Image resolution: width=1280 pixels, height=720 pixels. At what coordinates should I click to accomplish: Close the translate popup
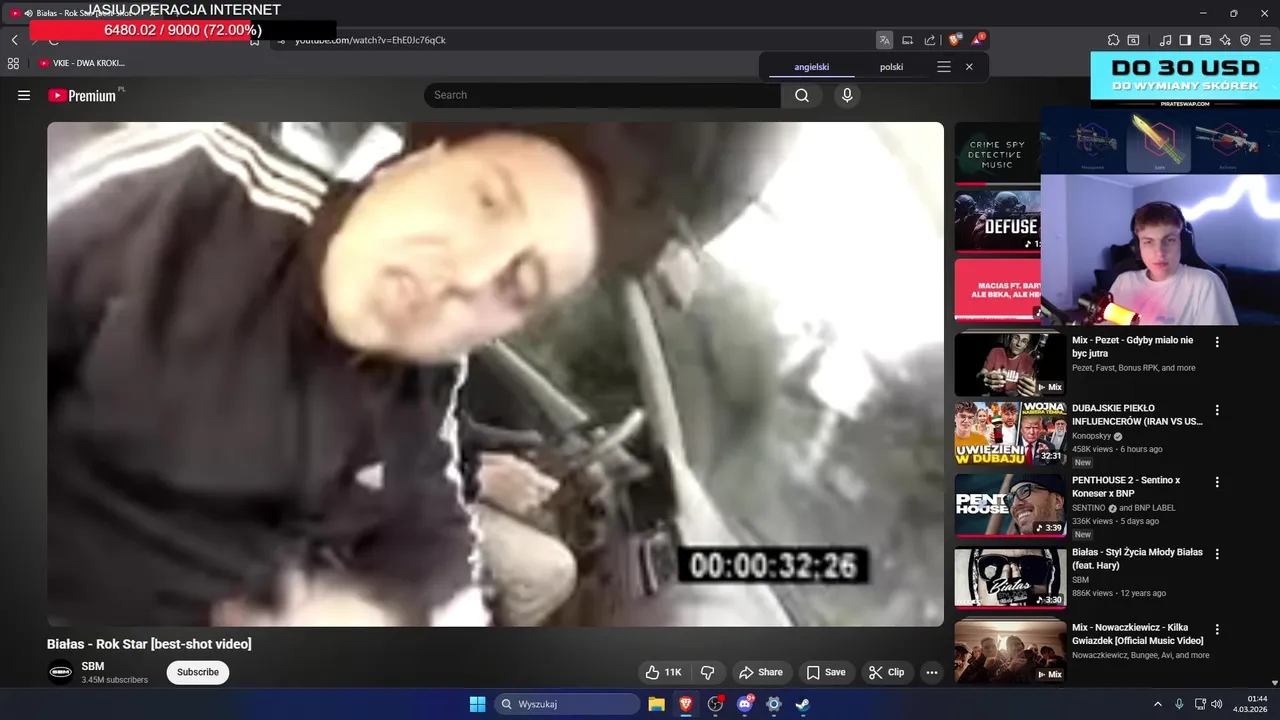click(969, 67)
